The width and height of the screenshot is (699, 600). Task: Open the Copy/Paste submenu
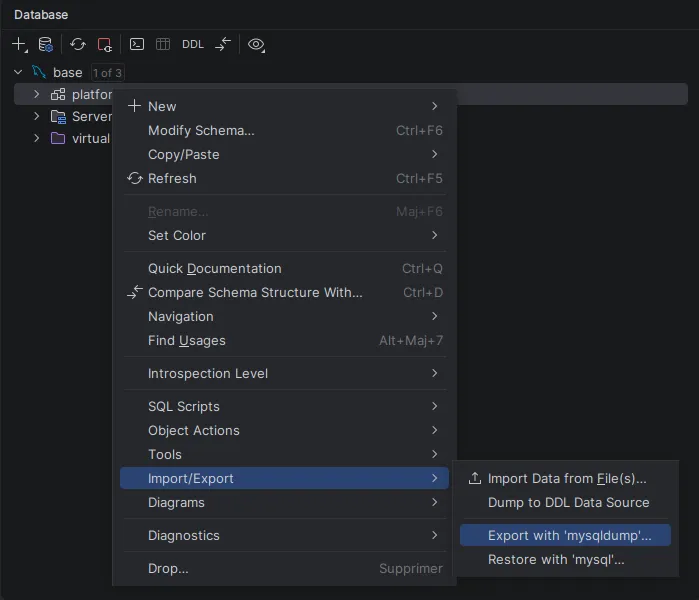tap(284, 154)
